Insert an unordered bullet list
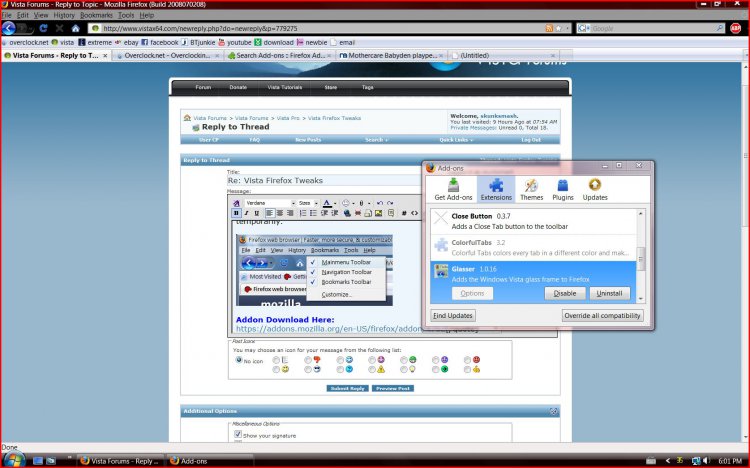Image resolution: width=750 pixels, height=468 pixels. 313,213
